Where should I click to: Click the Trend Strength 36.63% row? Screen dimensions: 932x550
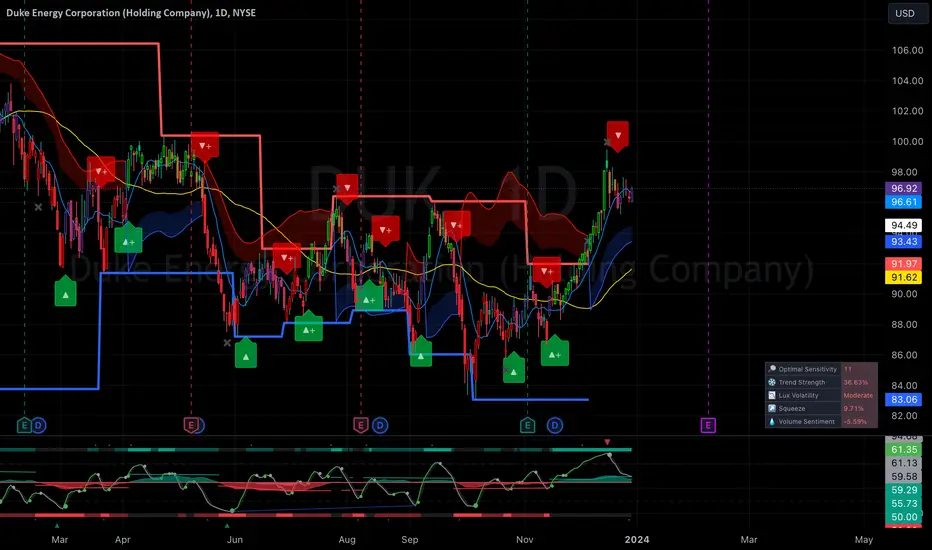tap(821, 382)
